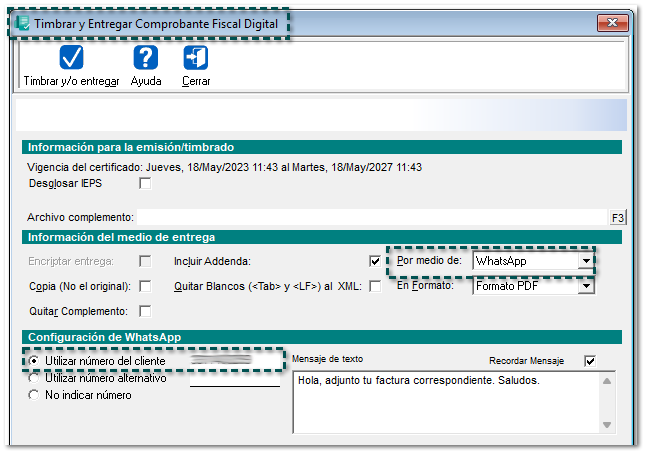
Task: Toggle Quitar Blancos al XML checkbox
Action: tap(375, 286)
